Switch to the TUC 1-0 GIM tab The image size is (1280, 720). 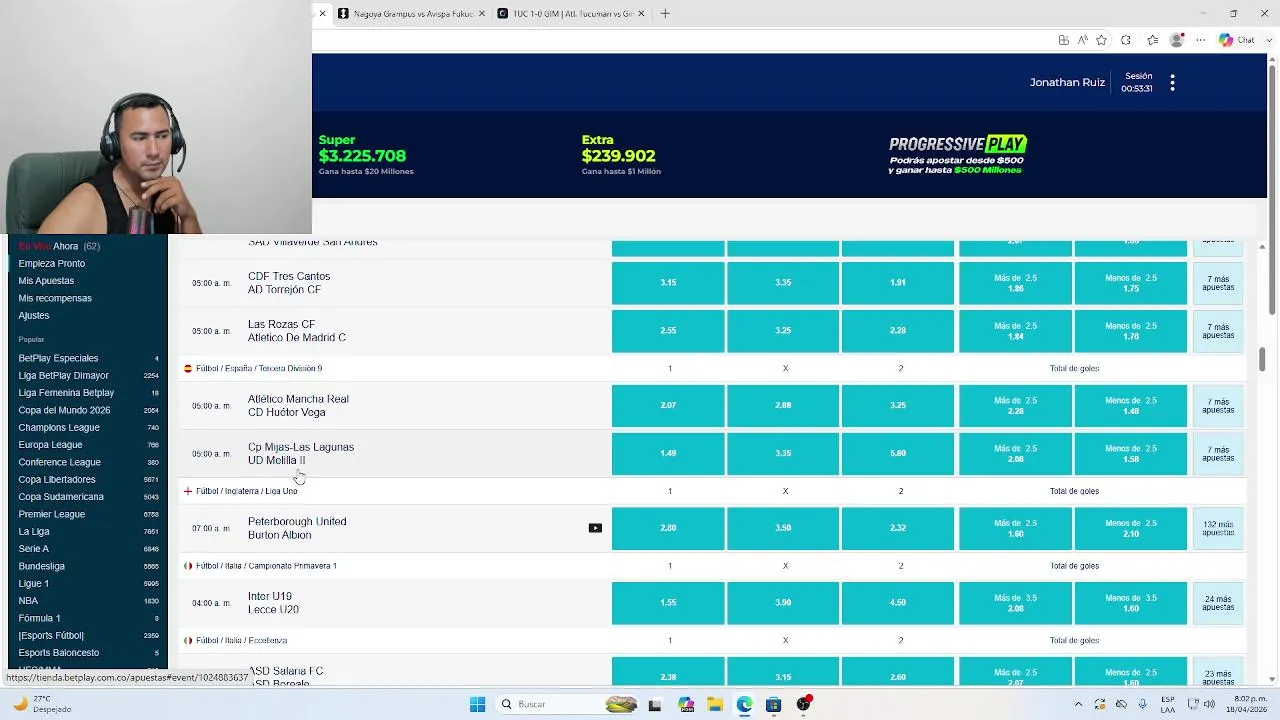click(x=572, y=13)
